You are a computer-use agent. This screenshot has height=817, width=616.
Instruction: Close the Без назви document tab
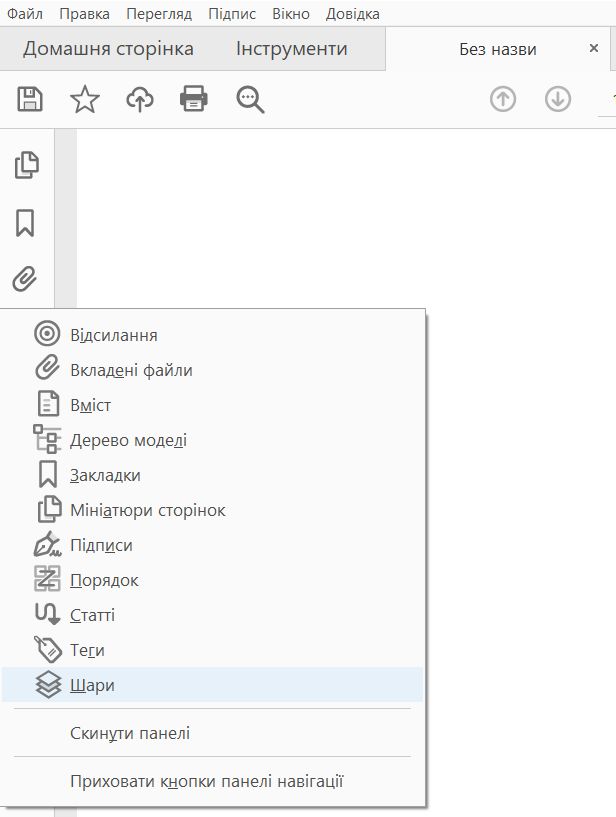pyautogui.click(x=594, y=49)
